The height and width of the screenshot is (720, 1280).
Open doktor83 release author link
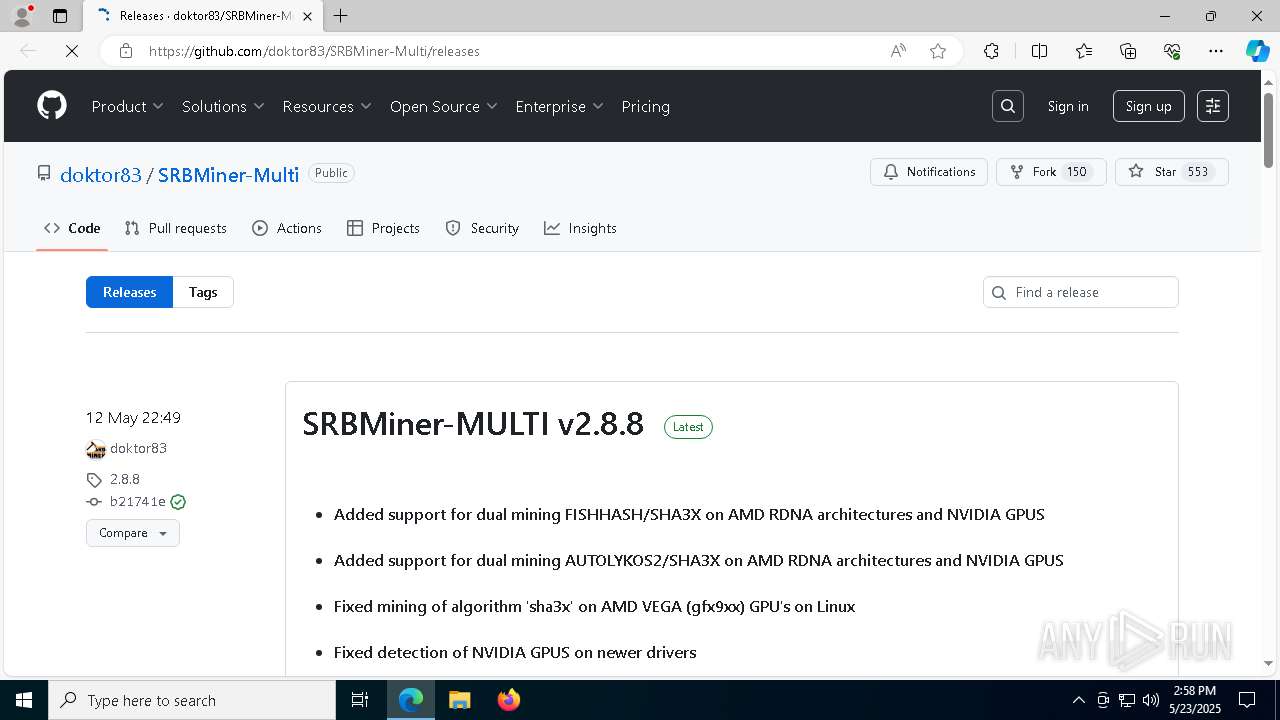point(138,448)
